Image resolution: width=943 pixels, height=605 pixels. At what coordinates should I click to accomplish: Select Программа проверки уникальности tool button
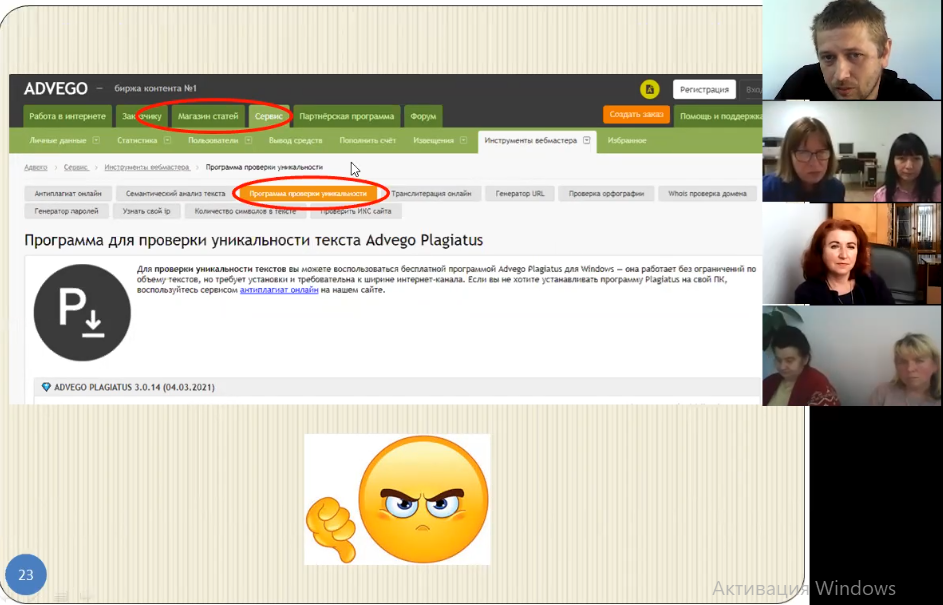(308, 194)
